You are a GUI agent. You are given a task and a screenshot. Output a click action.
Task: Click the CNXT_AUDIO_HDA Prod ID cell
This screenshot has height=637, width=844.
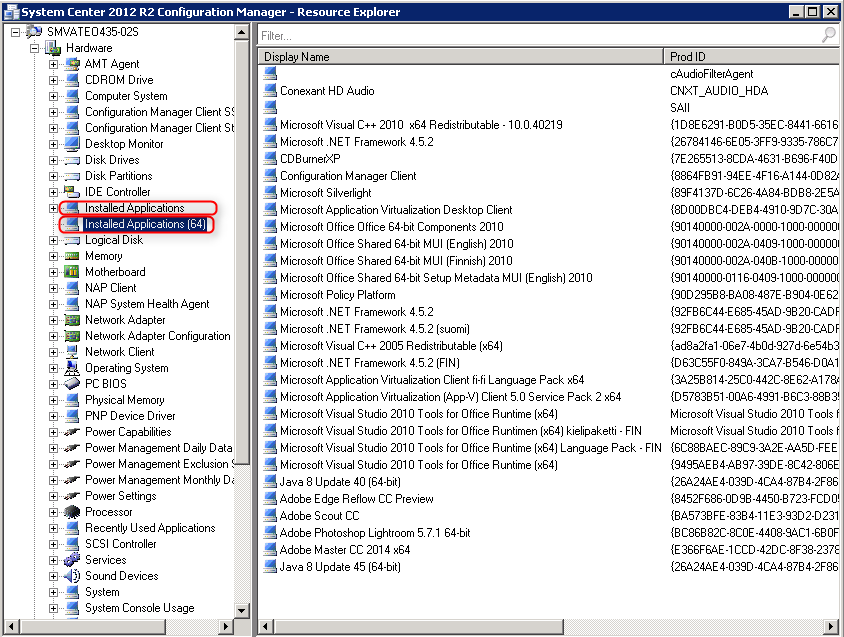point(719,90)
